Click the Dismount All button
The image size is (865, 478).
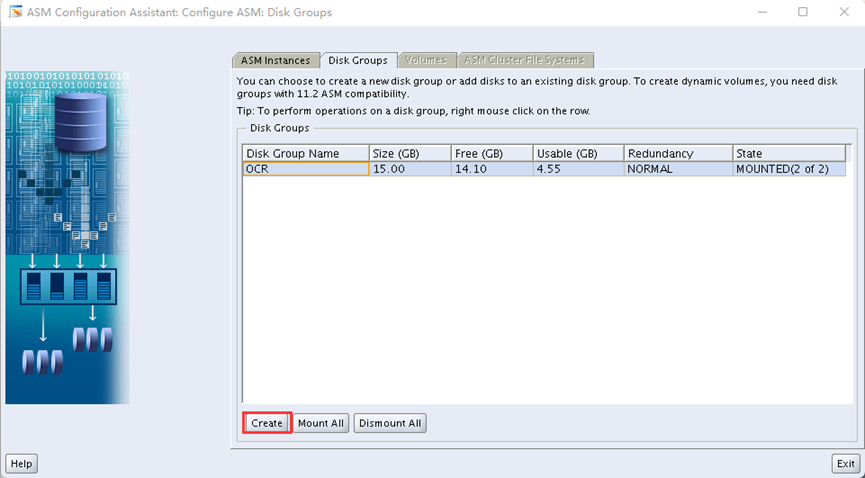click(390, 423)
